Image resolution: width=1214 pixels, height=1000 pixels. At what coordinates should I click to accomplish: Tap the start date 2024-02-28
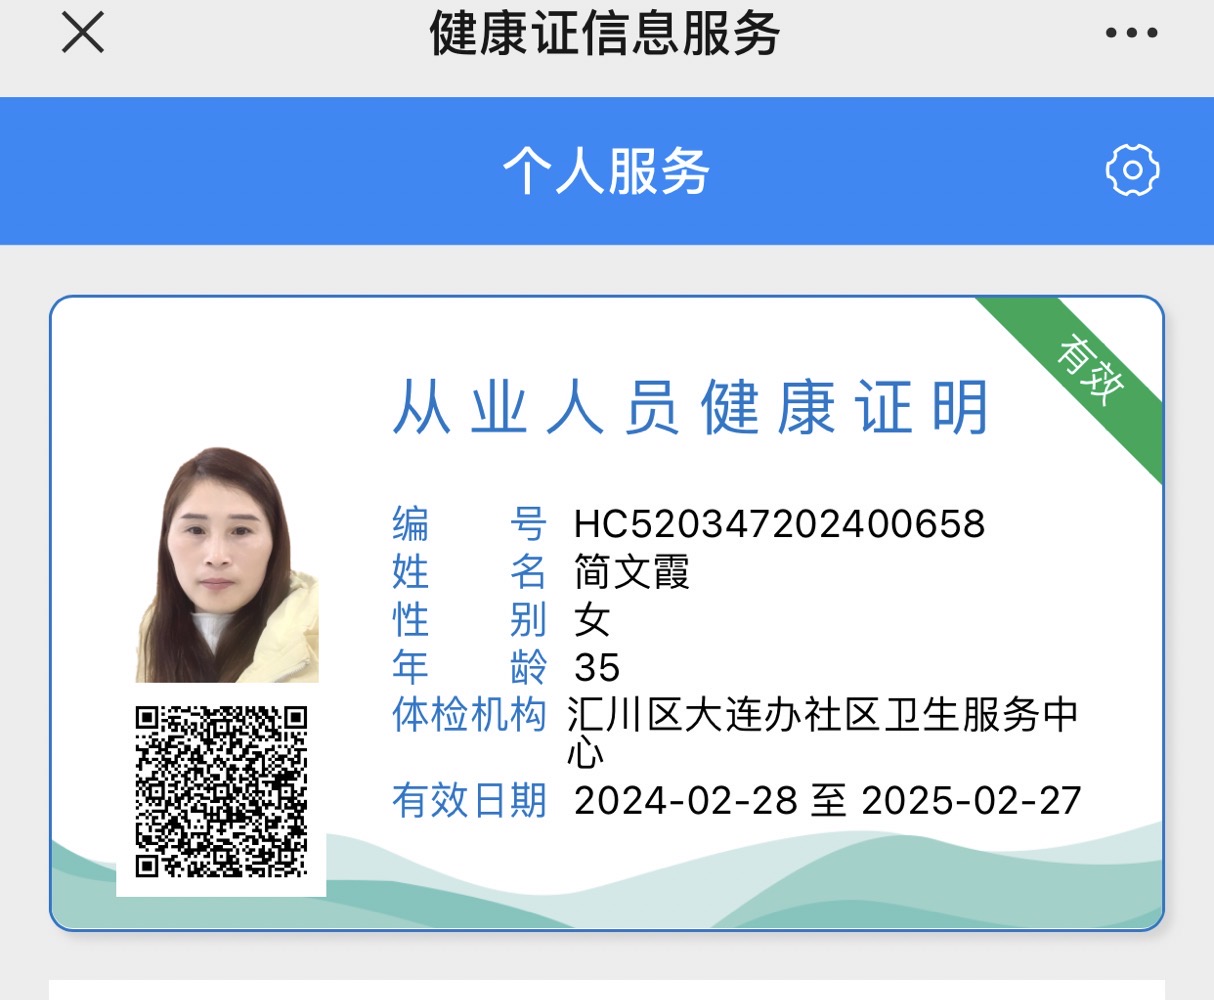coord(685,801)
